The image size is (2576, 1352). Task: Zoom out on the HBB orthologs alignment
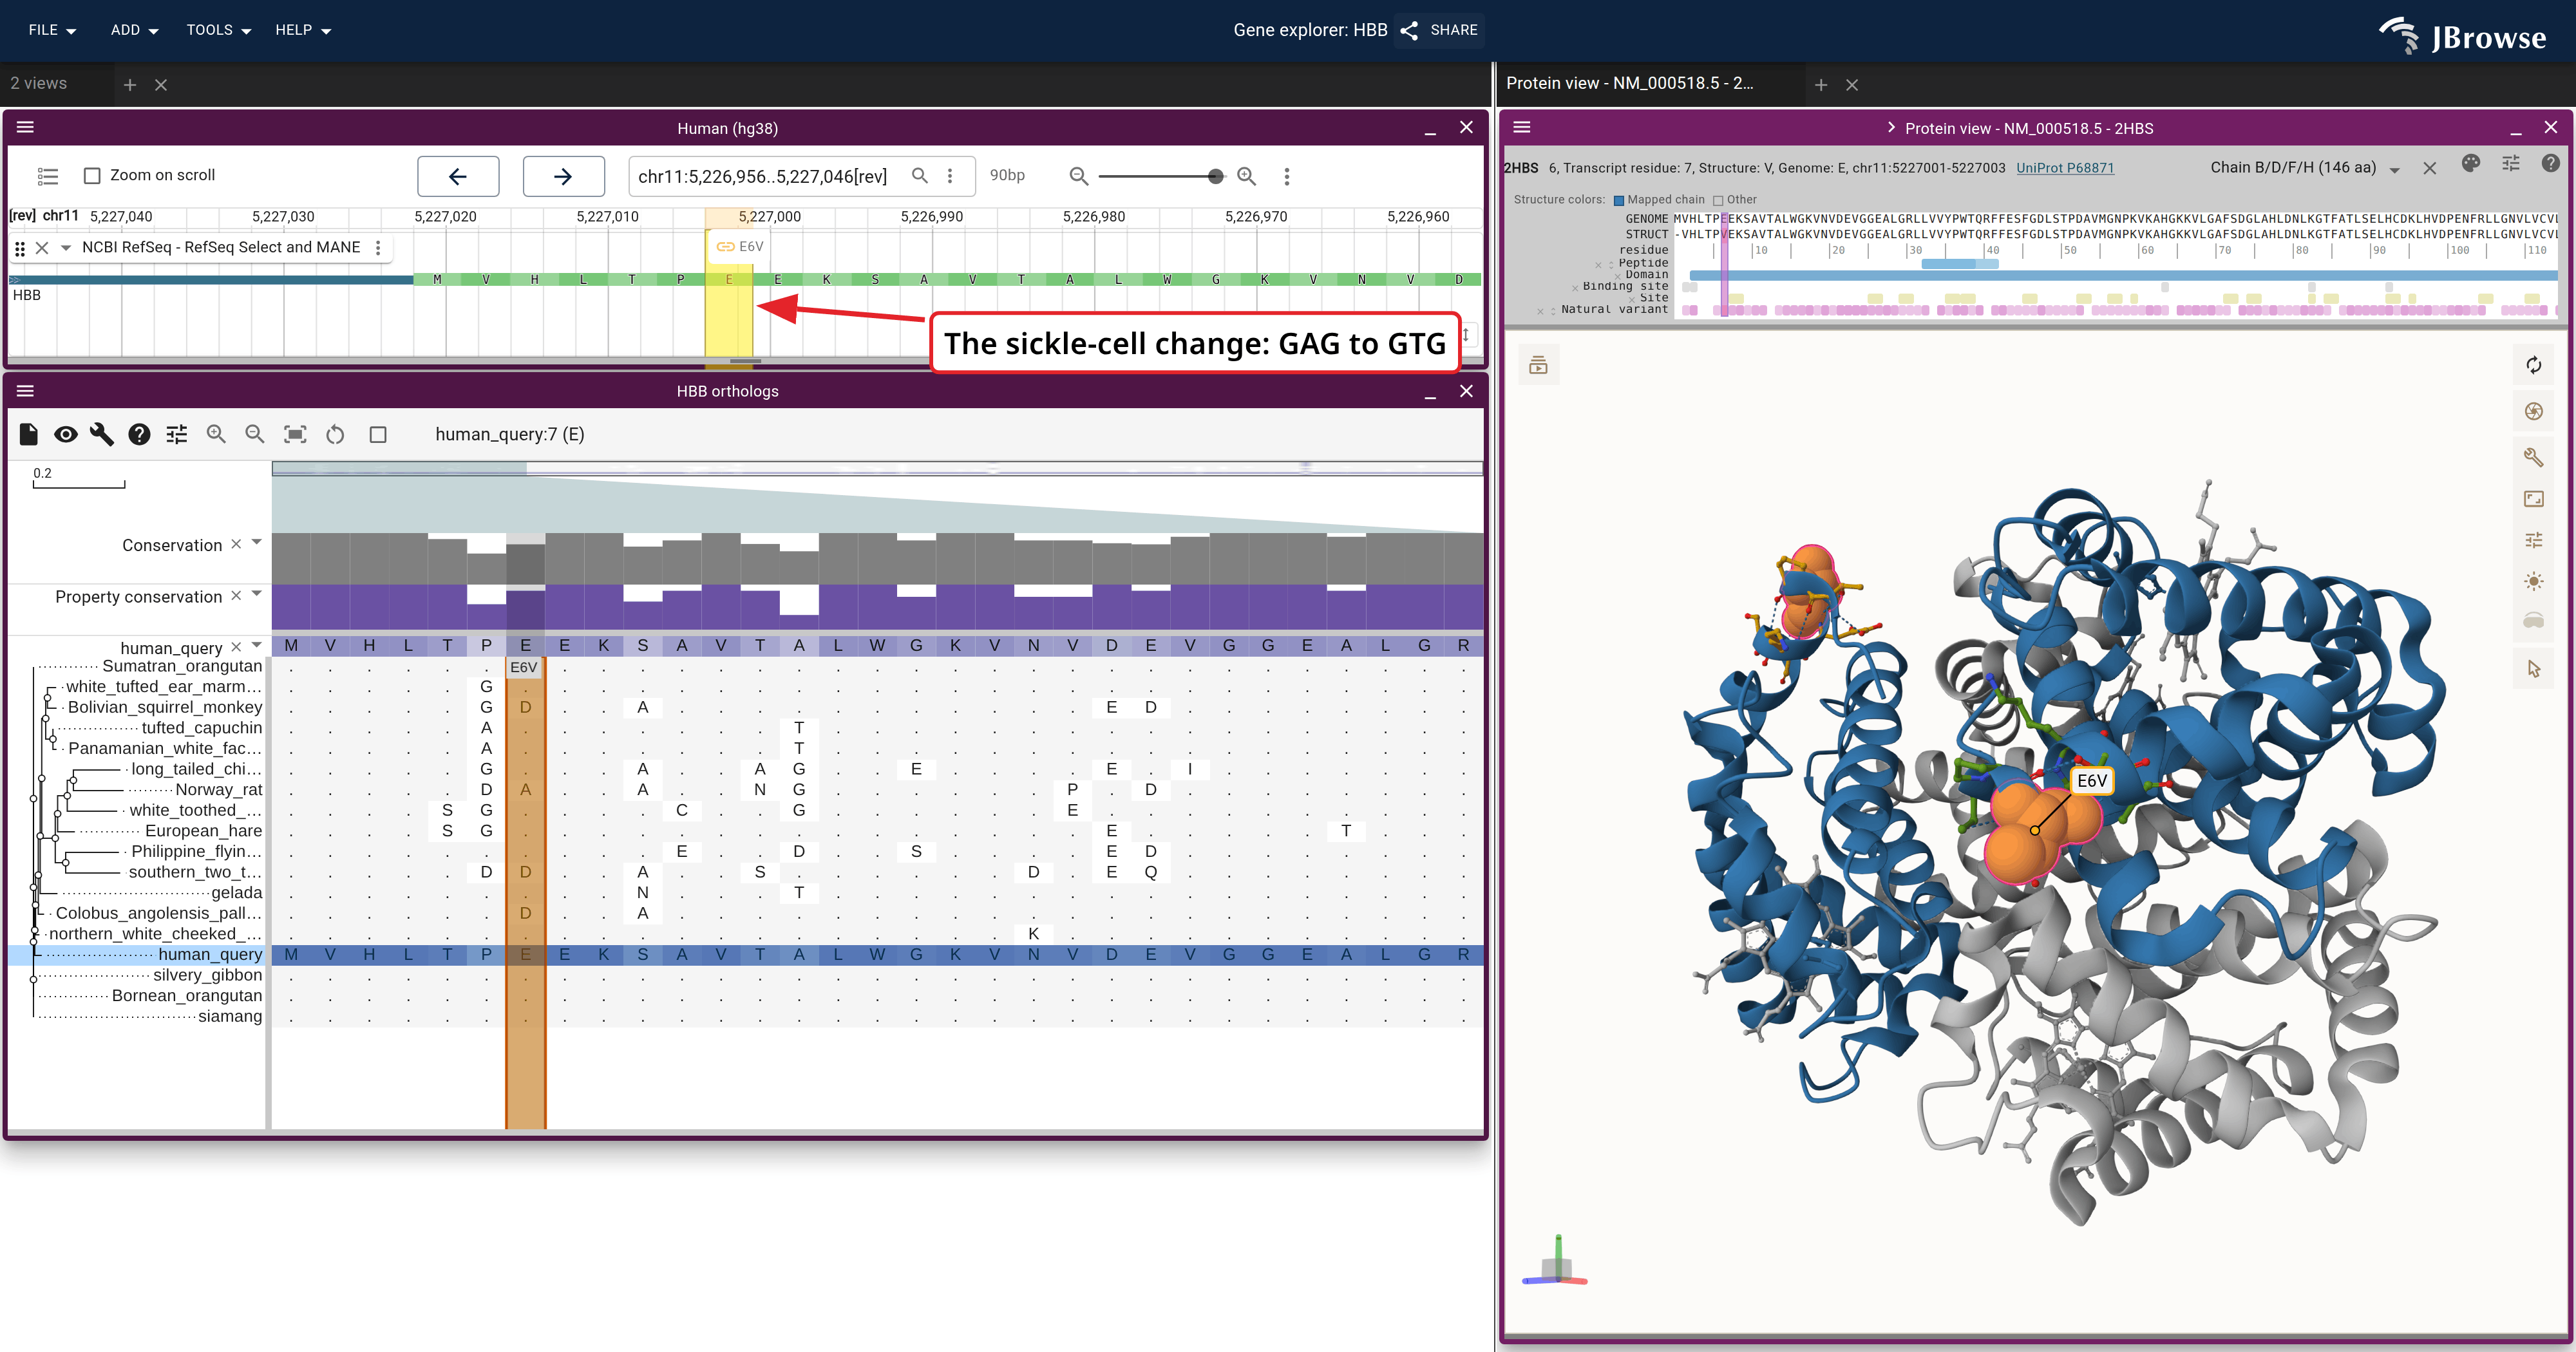255,434
